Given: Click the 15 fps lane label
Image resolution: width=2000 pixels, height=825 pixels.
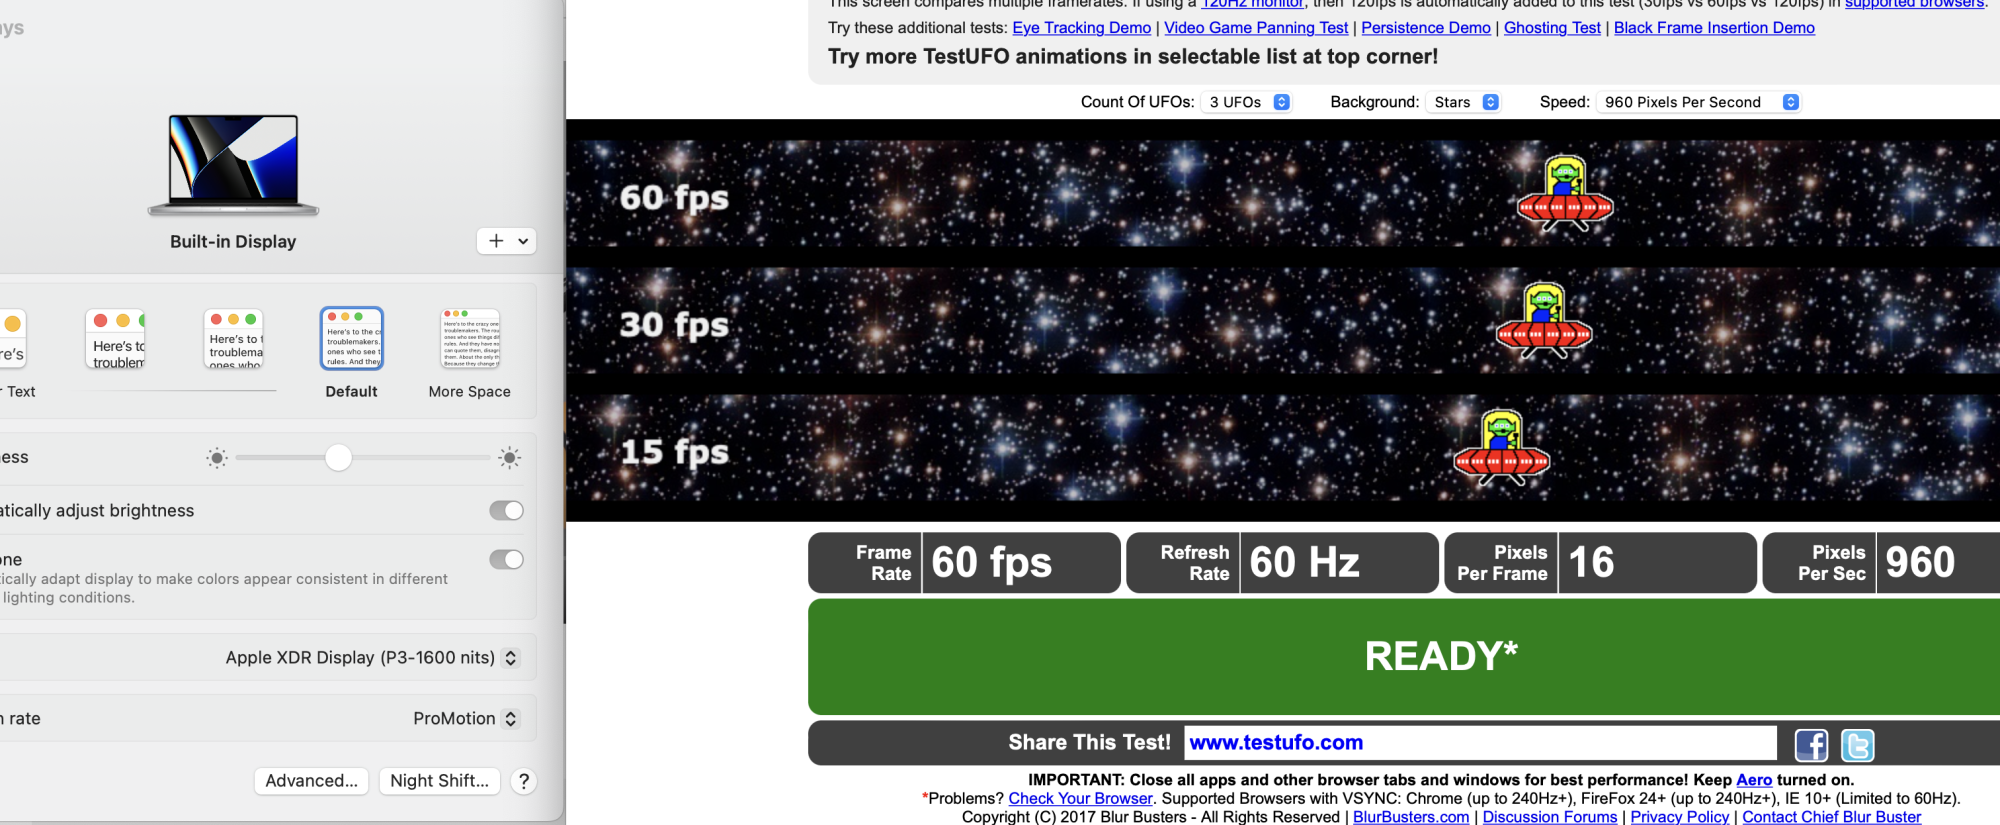Looking at the screenshot, I should 675,451.
